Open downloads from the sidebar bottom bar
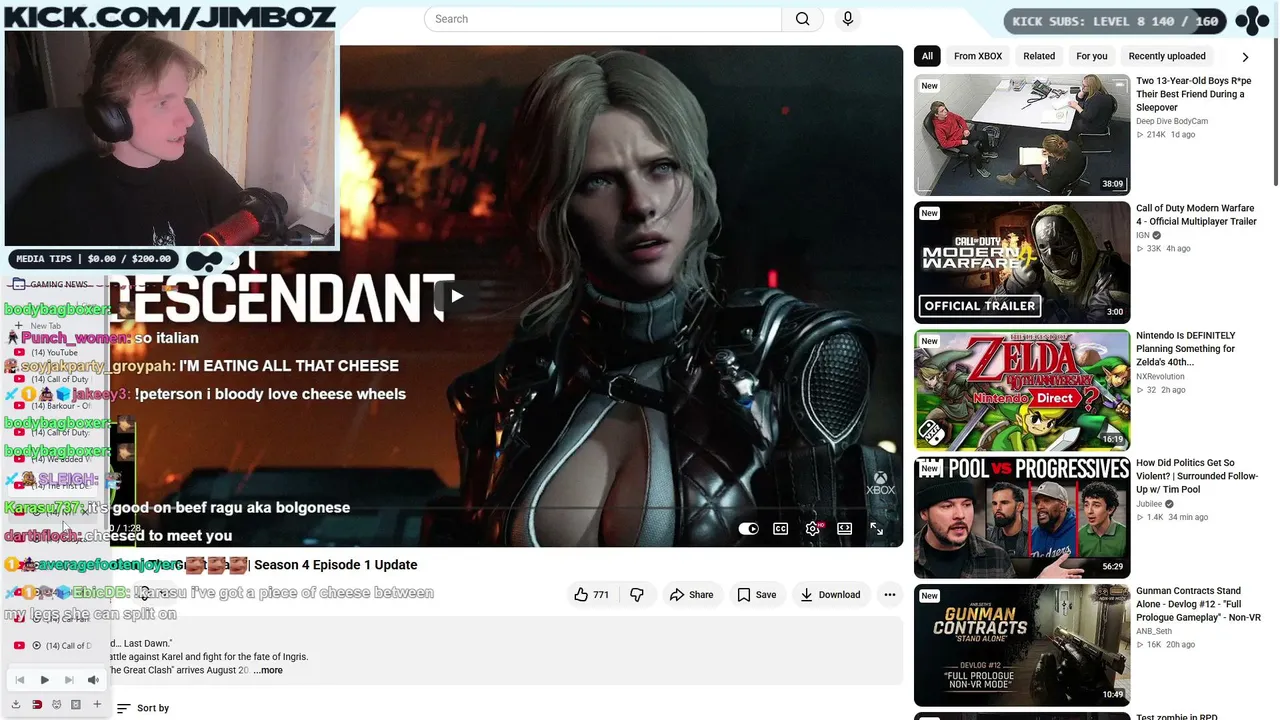Image resolution: width=1280 pixels, height=720 pixels. click(x=16, y=704)
